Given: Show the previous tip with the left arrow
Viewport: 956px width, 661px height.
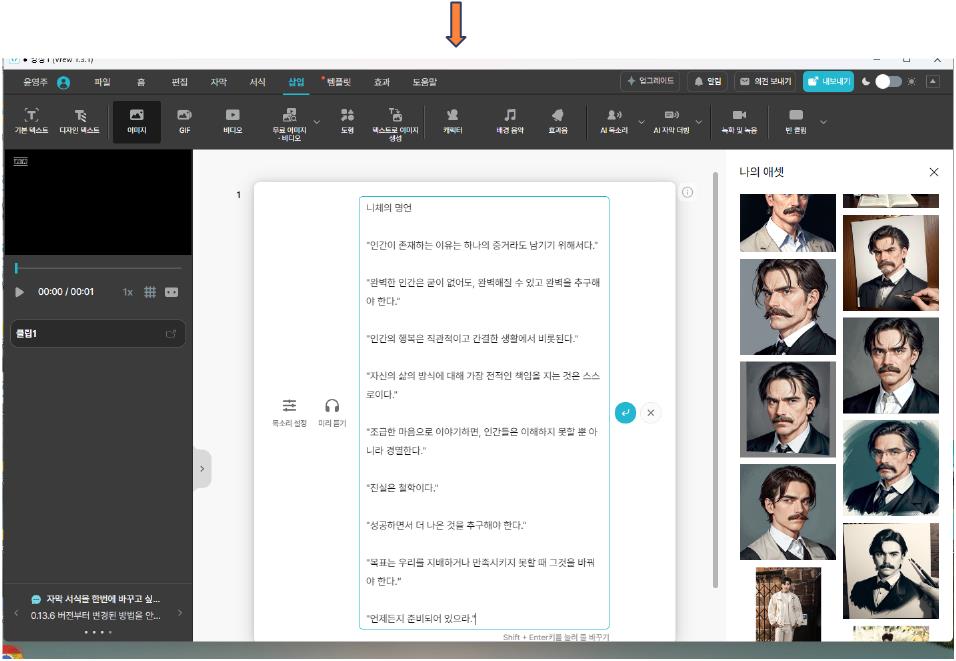Looking at the screenshot, I should pyautogui.click(x=16, y=613).
